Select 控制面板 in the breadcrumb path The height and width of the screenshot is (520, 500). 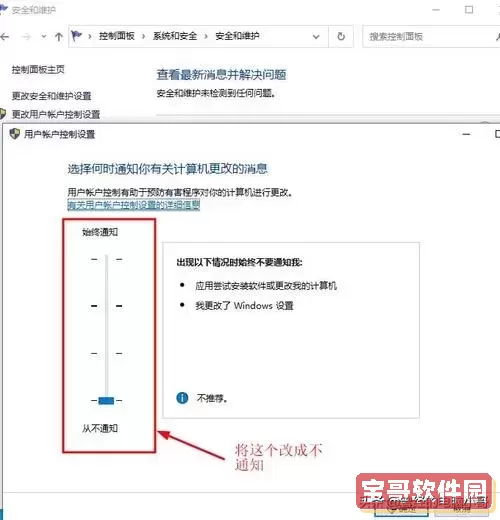tap(117, 36)
